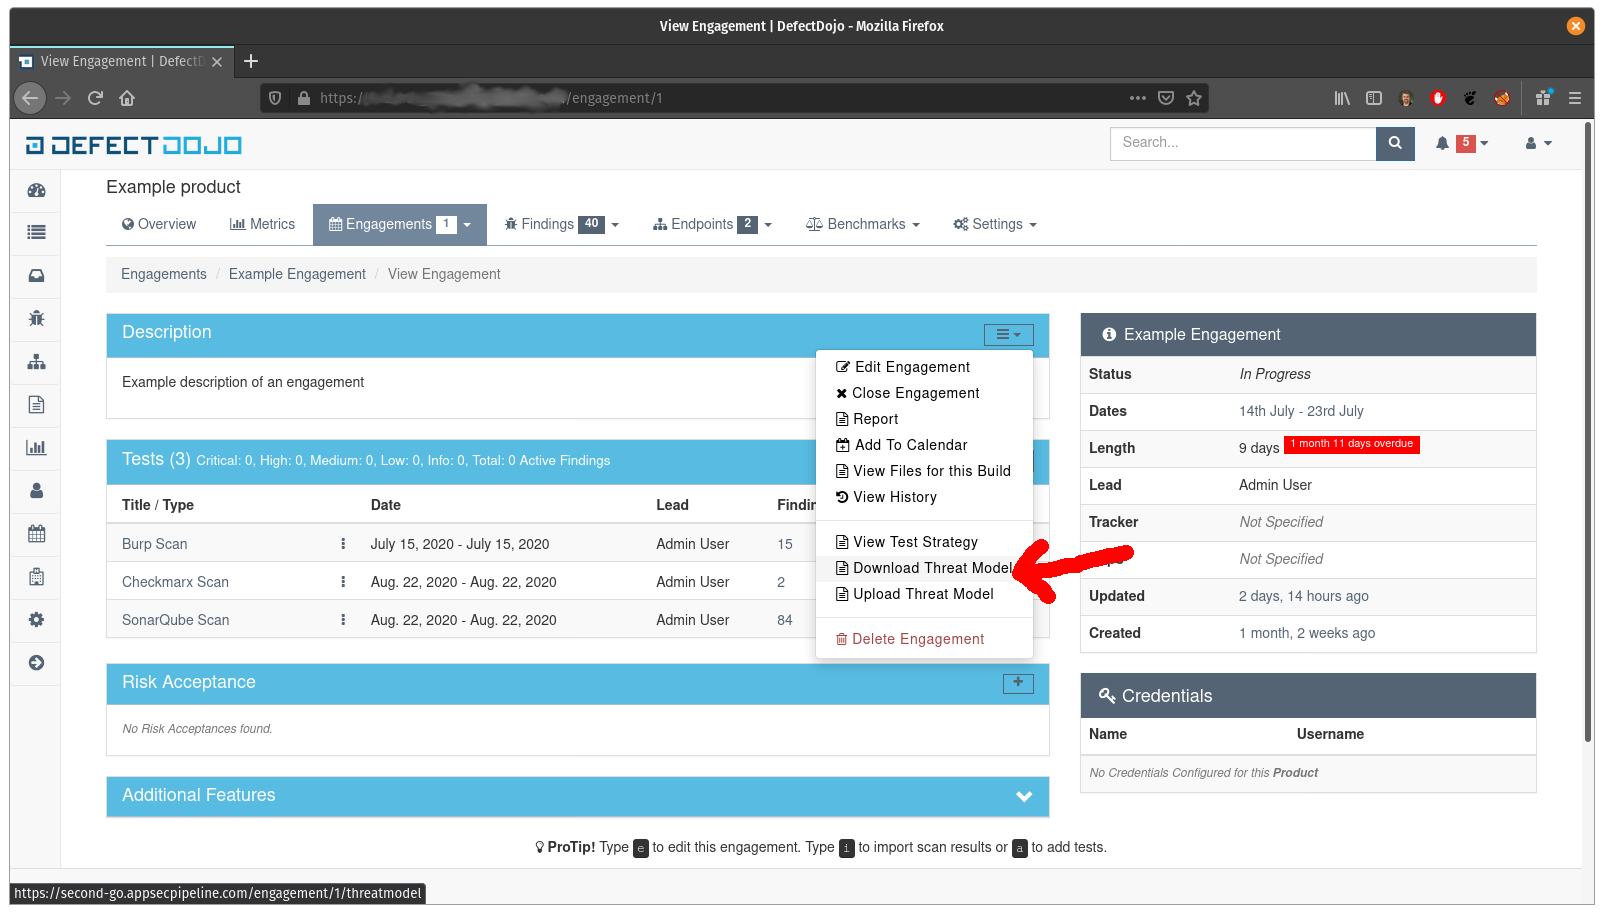The width and height of the screenshot is (1604, 914).
Task: Switch to the Benchmarks tab
Action: (x=861, y=224)
